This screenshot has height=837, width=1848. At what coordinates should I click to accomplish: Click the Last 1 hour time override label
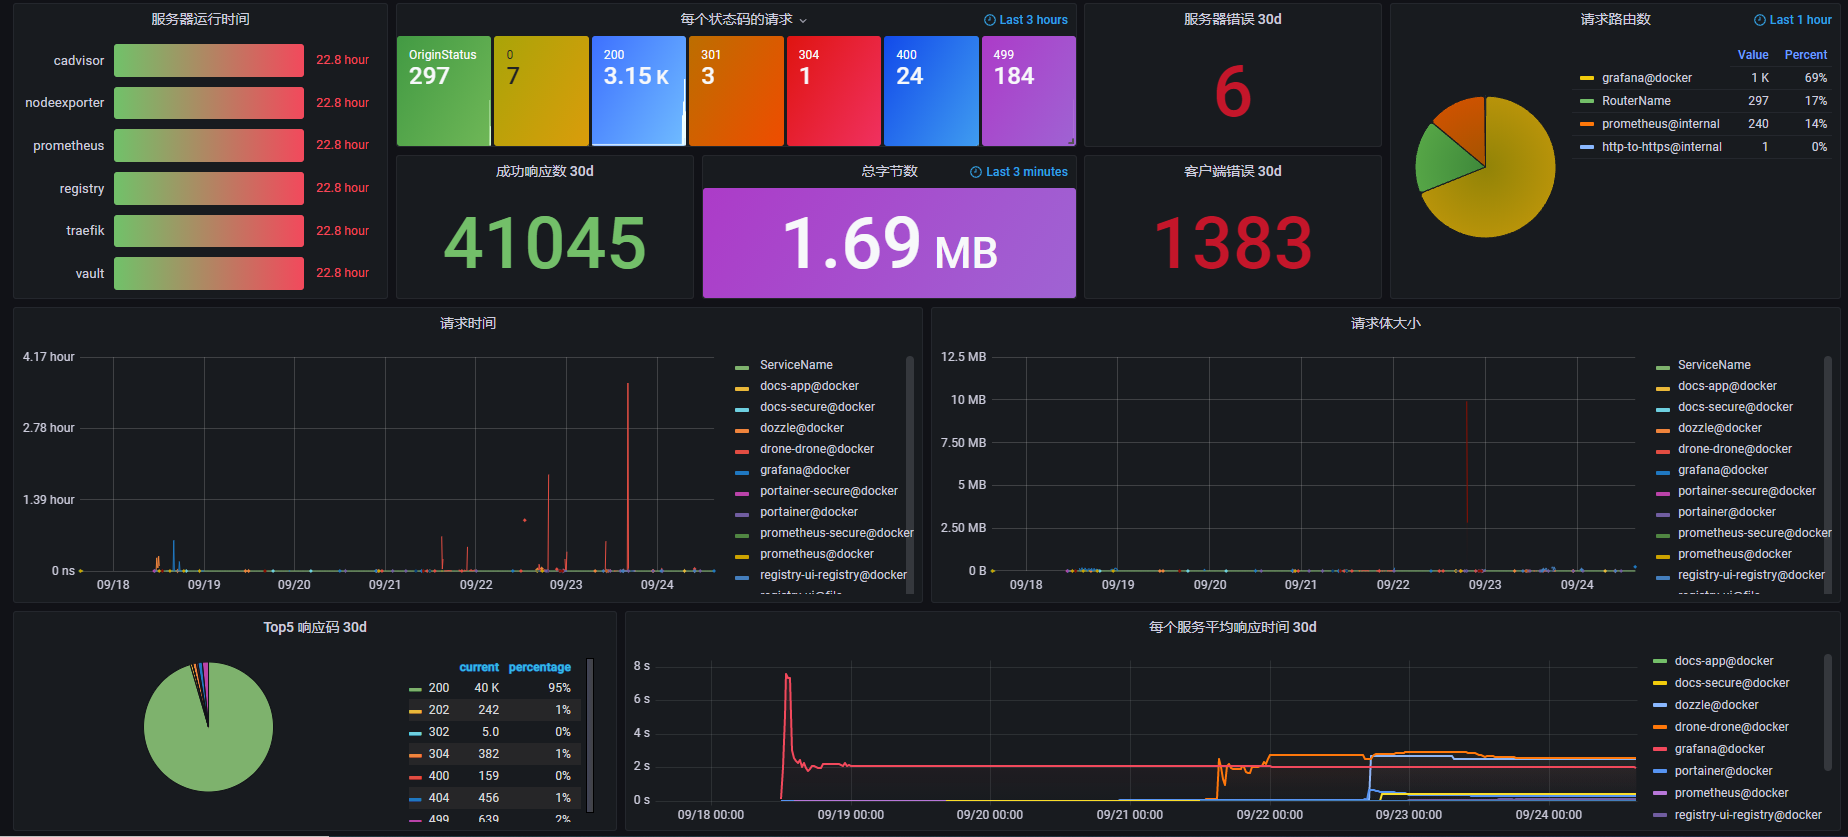point(1800,20)
